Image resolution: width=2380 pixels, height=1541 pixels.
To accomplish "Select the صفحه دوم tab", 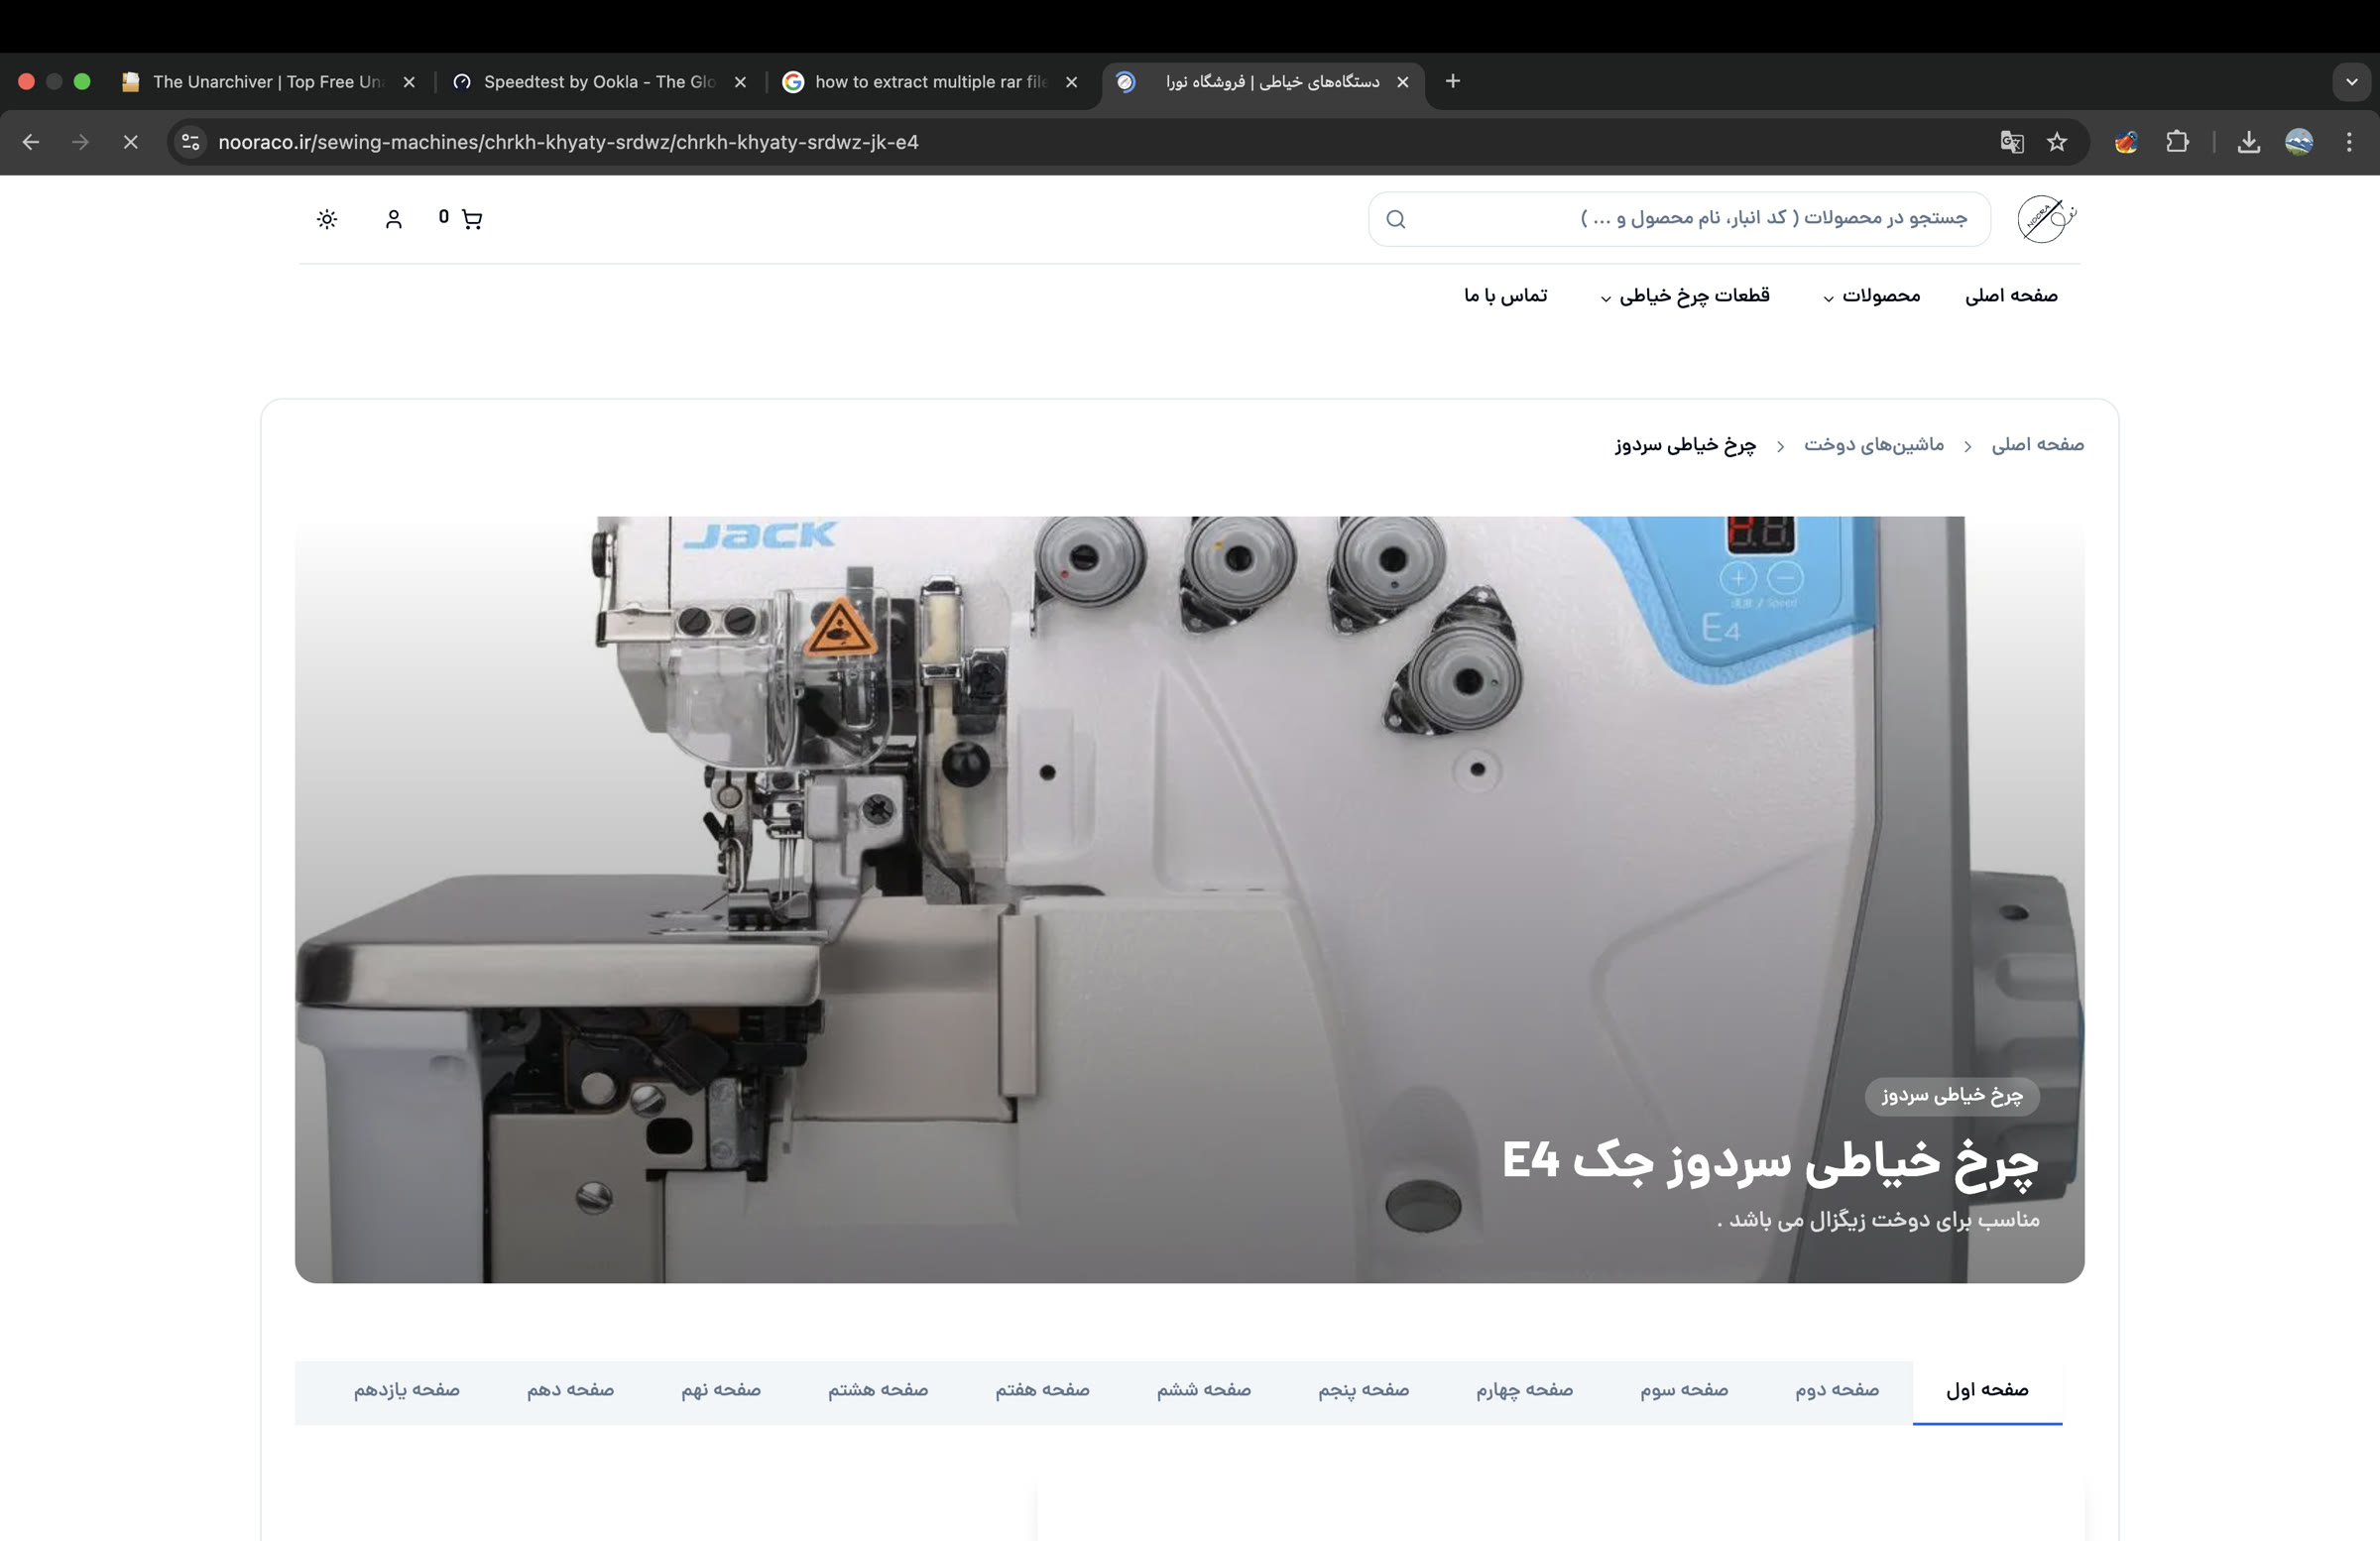I will (1837, 1391).
